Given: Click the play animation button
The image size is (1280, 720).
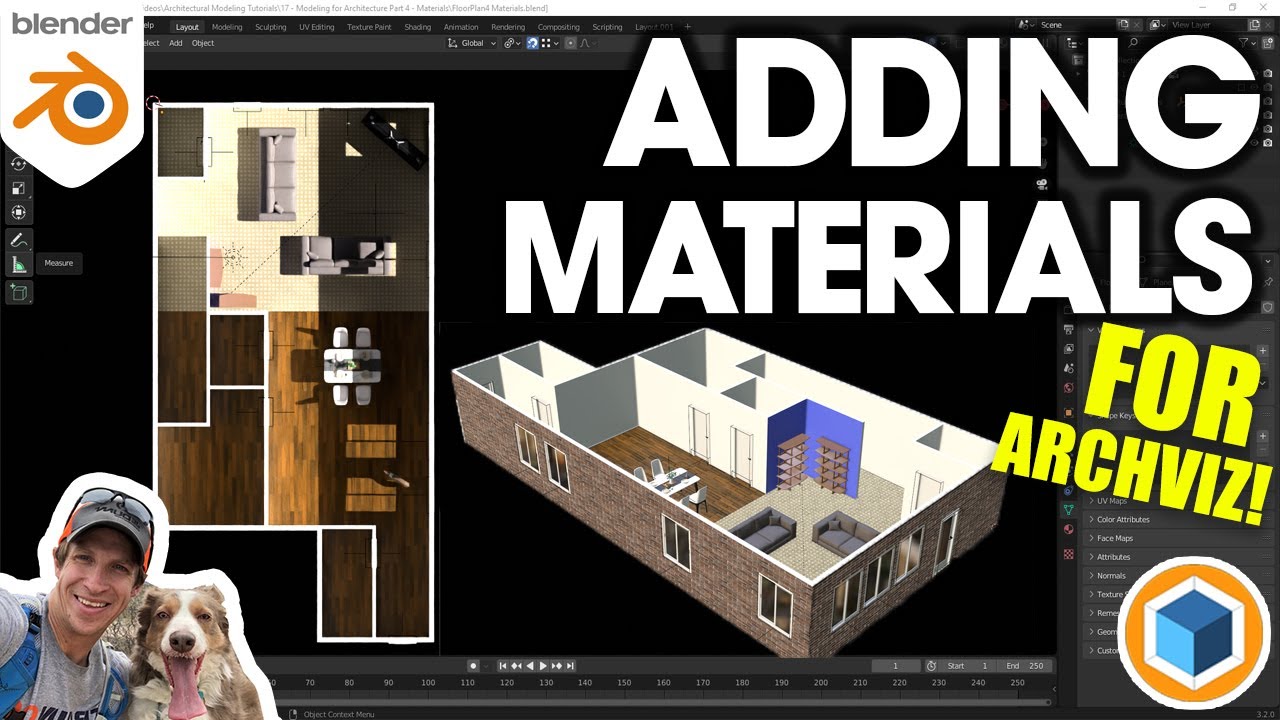Looking at the screenshot, I should 543,666.
